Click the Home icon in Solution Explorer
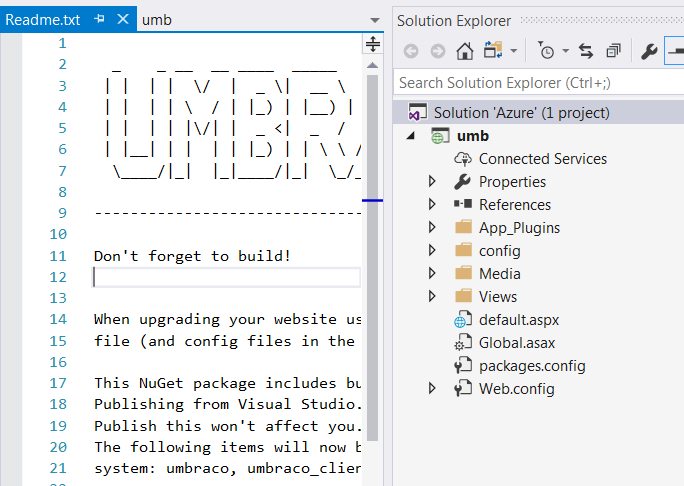The image size is (684, 486). (465, 51)
